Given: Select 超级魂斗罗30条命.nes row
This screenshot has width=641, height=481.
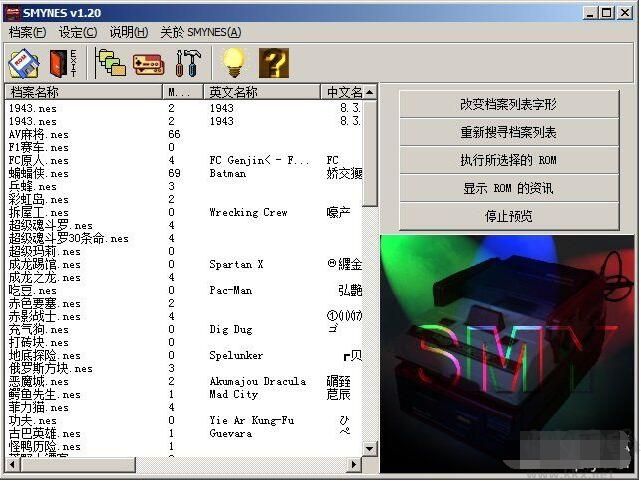Looking at the screenshot, I should point(69,239).
